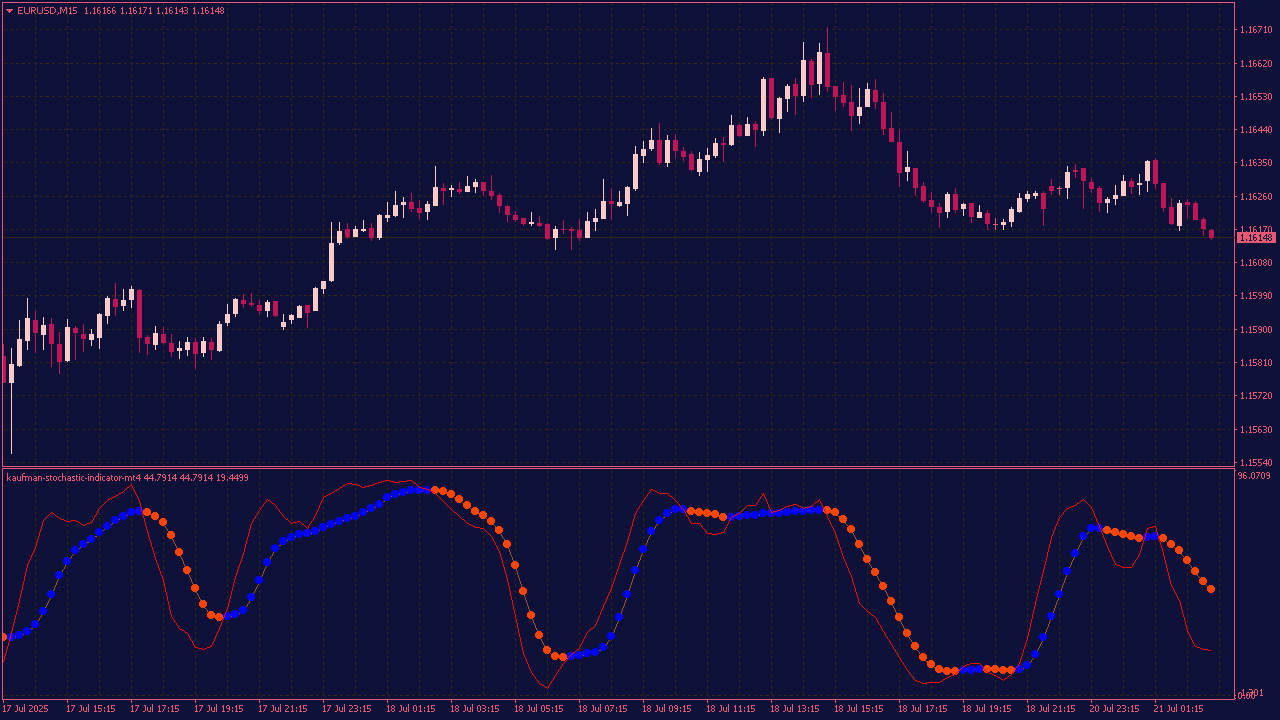1280x720 pixels.
Task: Select the current price tag 1.16148
Action: point(1256,237)
